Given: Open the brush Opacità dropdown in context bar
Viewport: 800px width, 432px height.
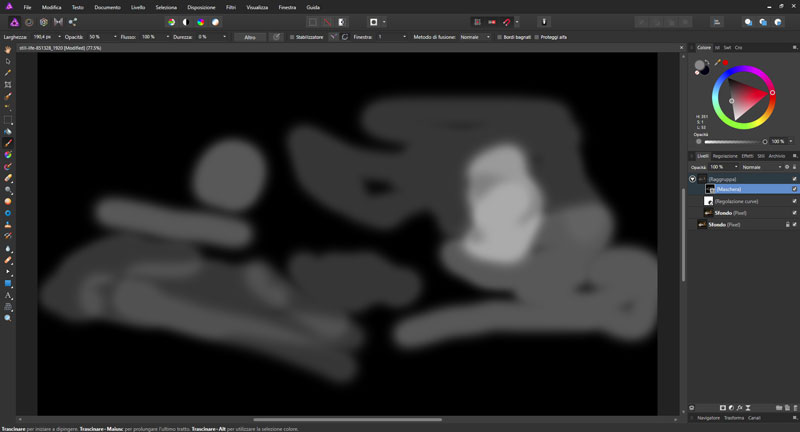Looking at the screenshot, I should 115,37.
